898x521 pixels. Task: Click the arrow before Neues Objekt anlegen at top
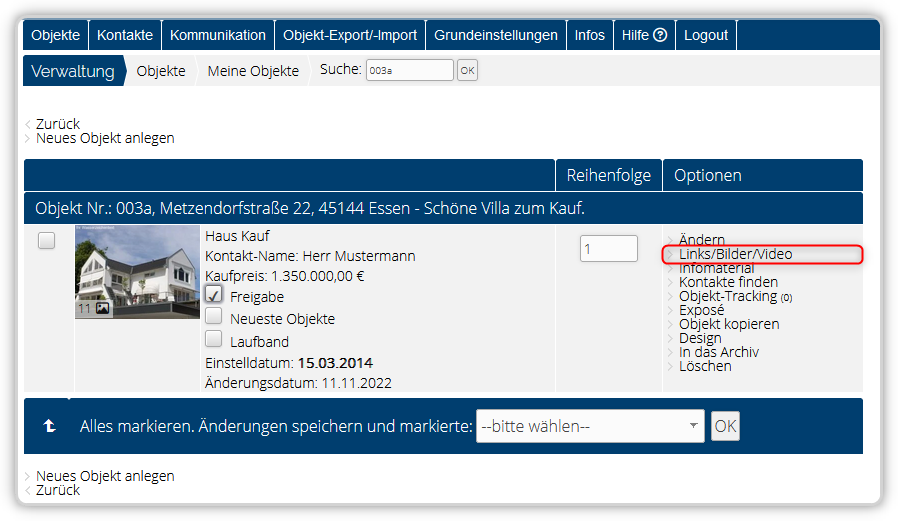(x=28, y=139)
